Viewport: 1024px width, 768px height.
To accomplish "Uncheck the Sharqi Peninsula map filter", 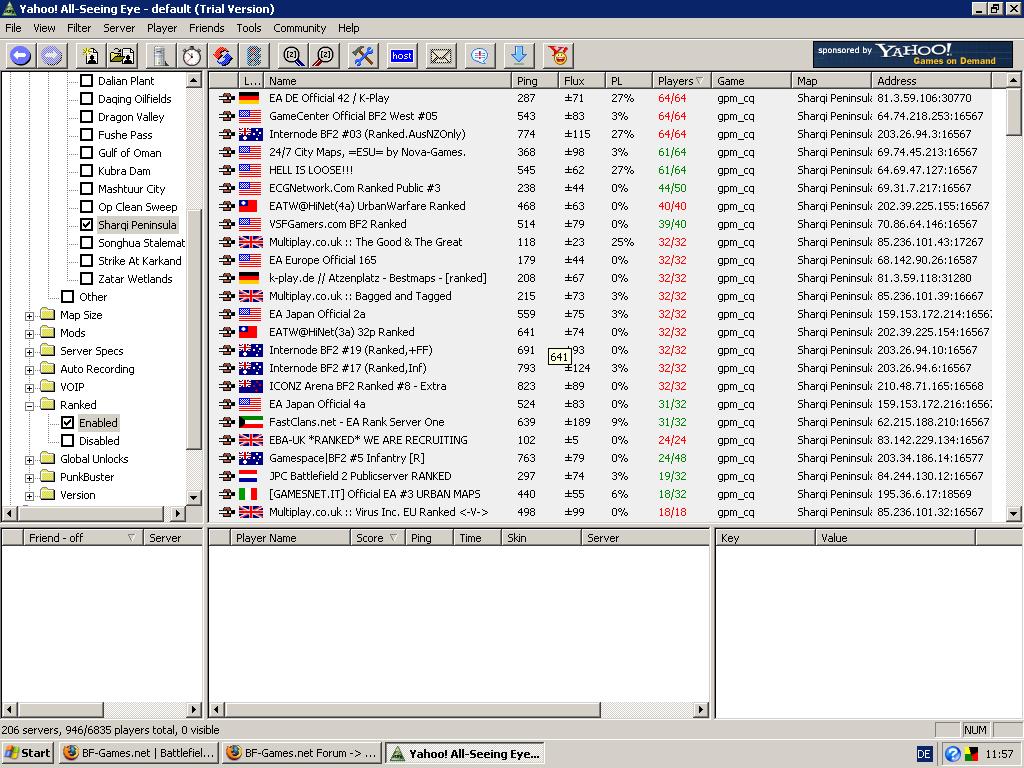I will [87, 225].
